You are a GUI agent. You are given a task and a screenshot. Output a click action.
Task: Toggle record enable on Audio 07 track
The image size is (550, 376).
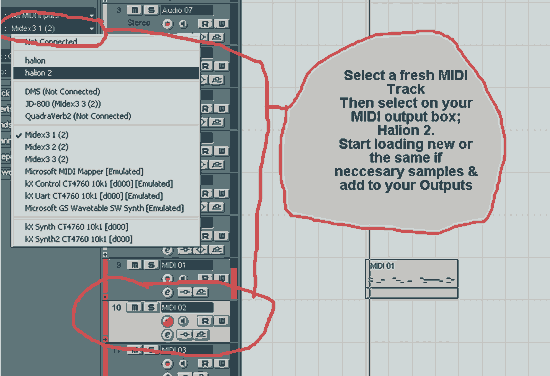(168, 24)
